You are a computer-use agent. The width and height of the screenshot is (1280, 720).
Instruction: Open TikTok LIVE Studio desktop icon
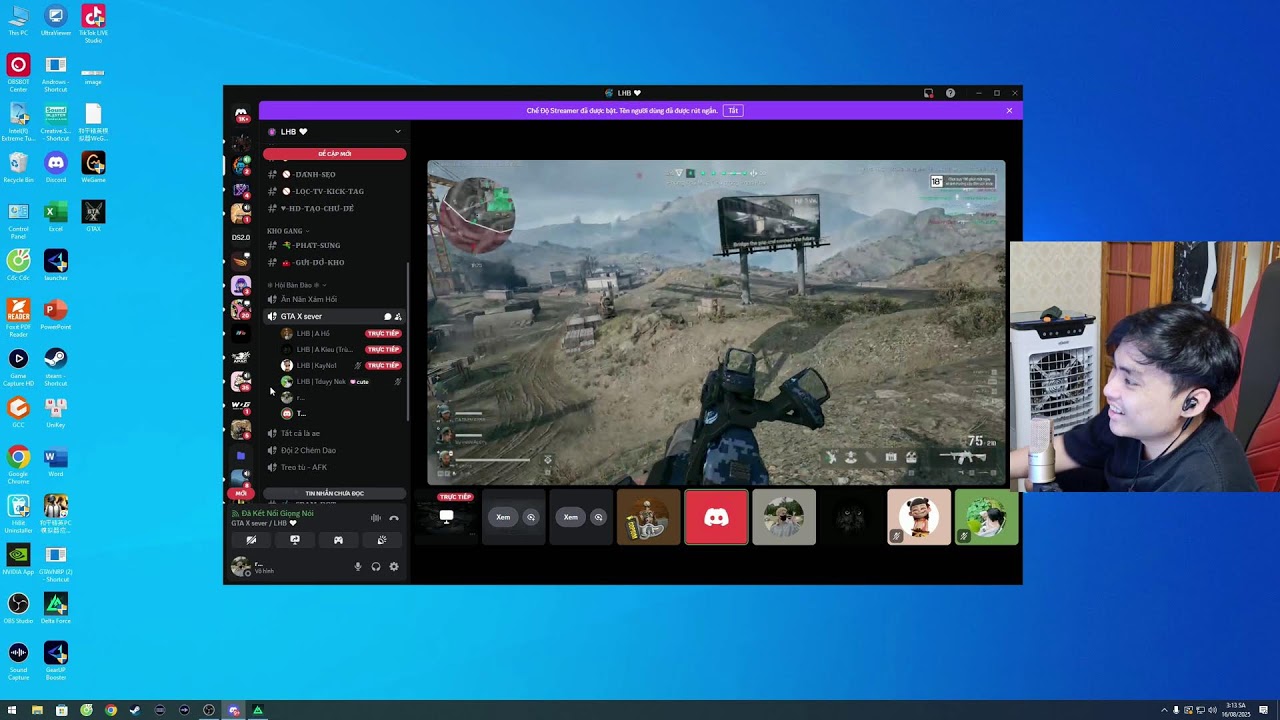pos(93,22)
